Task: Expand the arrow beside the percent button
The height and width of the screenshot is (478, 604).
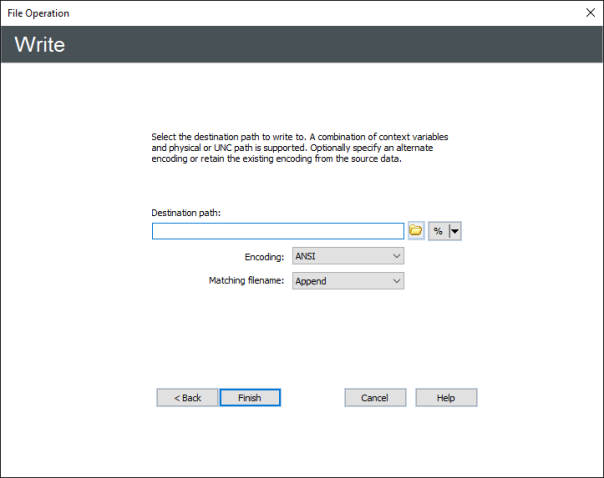Action: click(x=455, y=231)
